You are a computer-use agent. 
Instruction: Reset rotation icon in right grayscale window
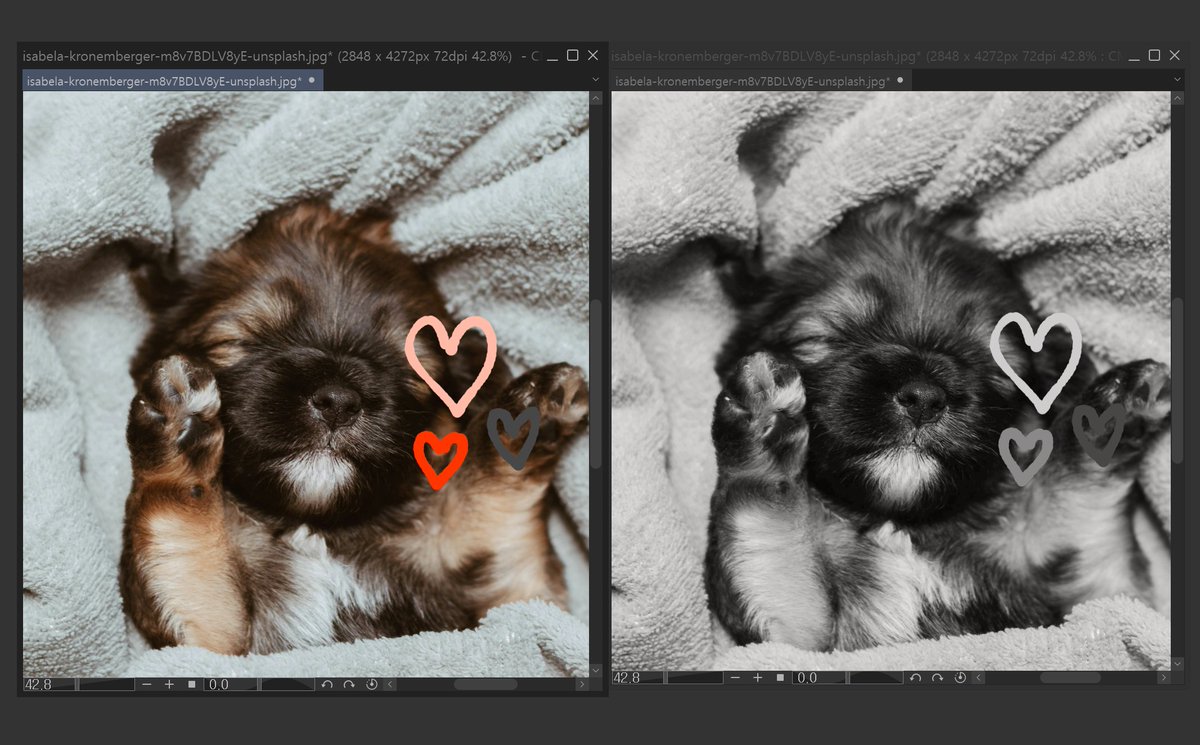[960, 678]
